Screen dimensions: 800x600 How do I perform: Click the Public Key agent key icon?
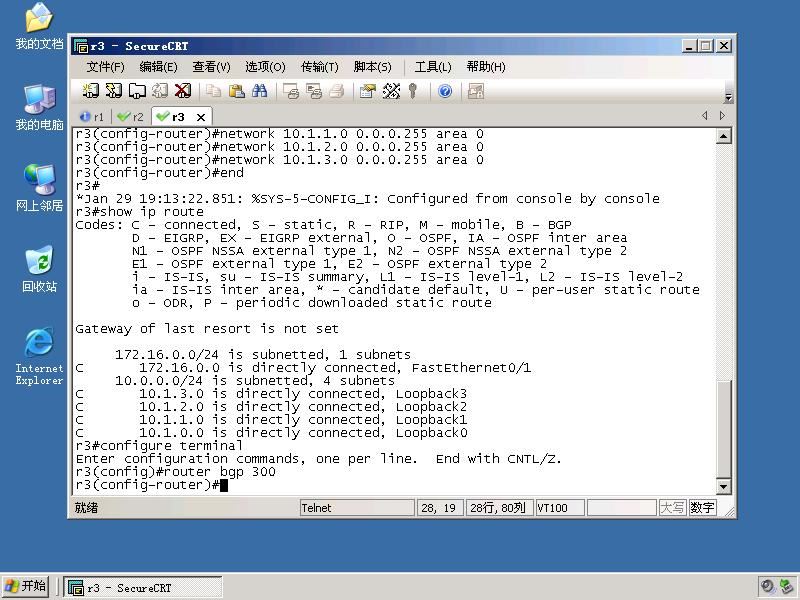coord(413,91)
